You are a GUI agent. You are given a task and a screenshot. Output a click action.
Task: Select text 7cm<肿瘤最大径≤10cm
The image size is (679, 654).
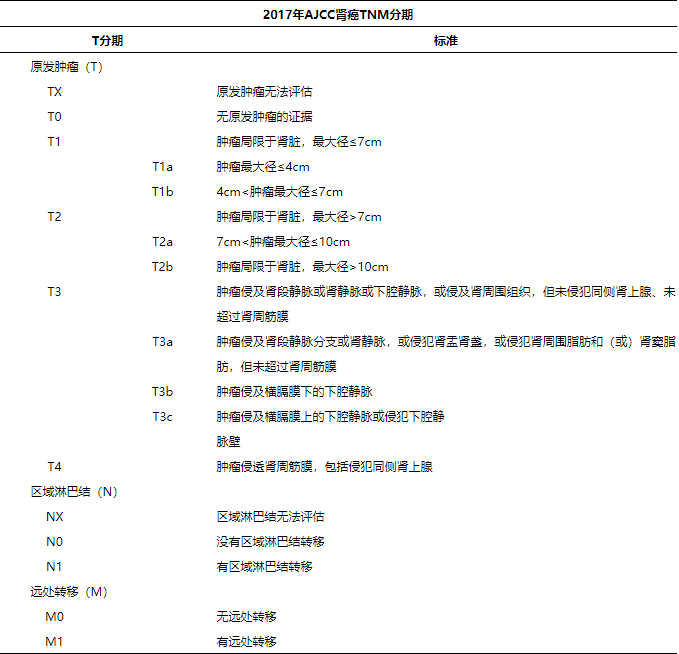pos(283,242)
